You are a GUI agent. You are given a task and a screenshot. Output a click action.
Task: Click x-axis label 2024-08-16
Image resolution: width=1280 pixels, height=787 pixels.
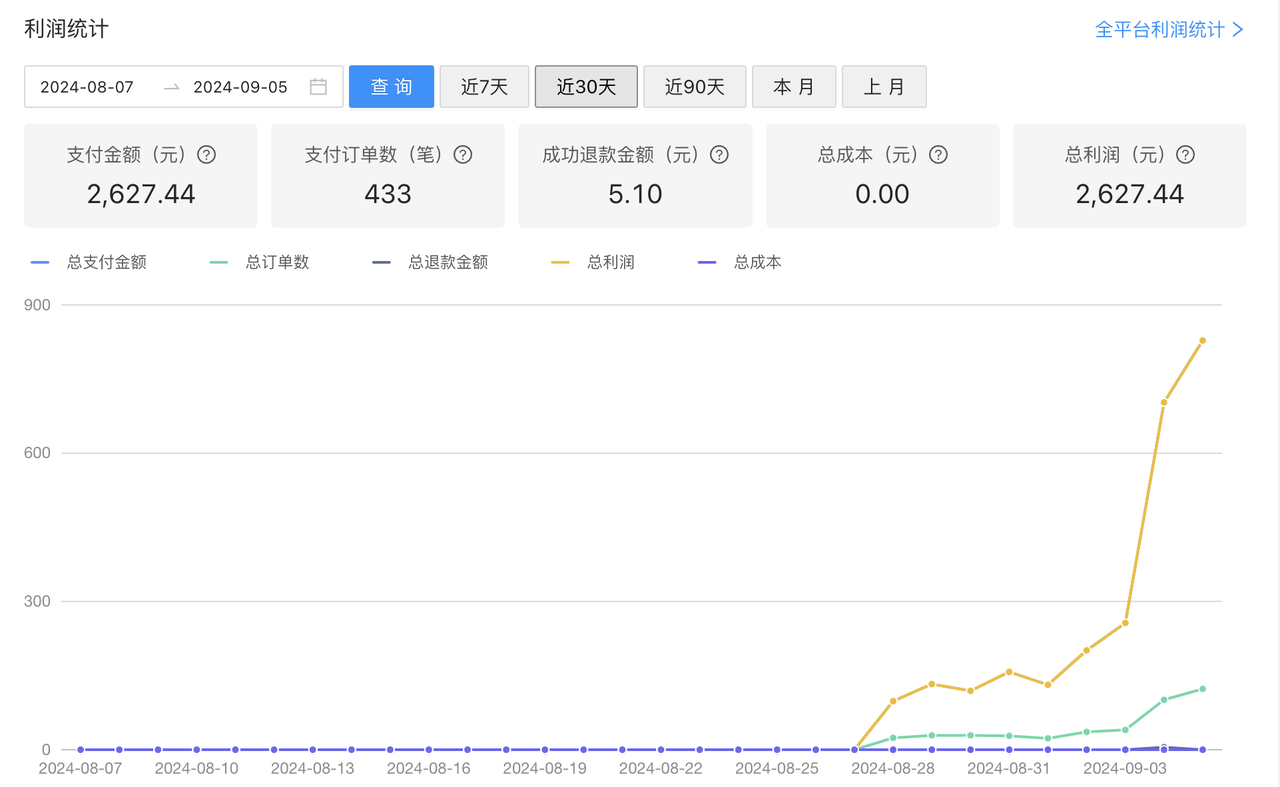click(x=428, y=769)
